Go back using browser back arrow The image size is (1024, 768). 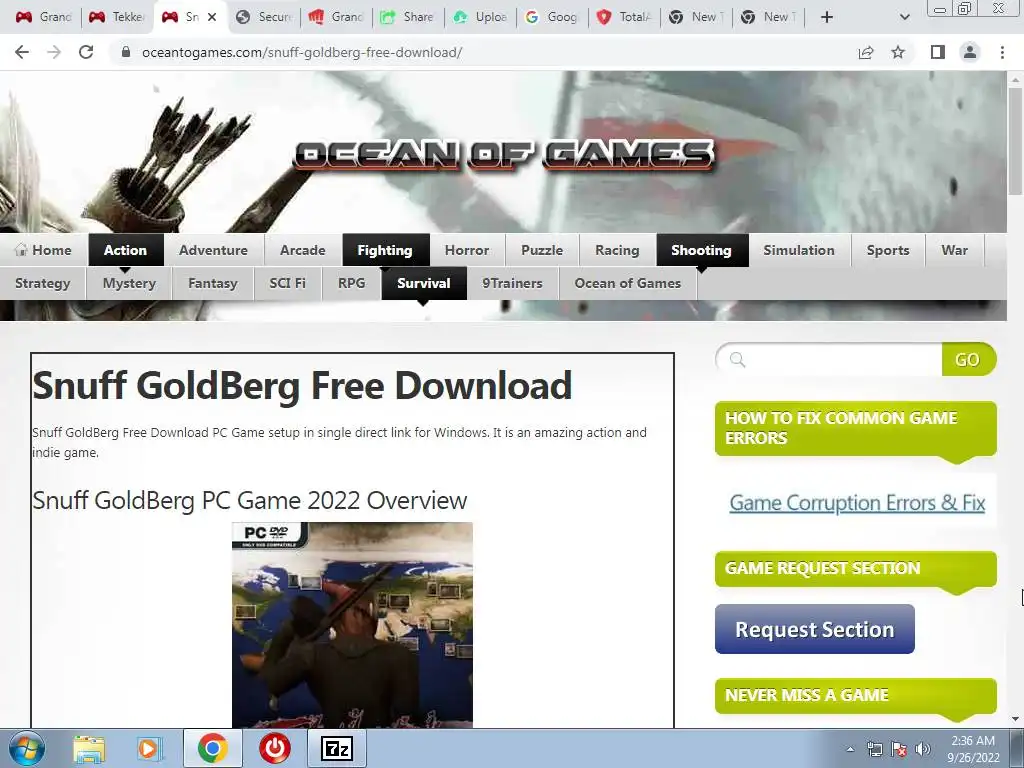pyautogui.click(x=22, y=52)
